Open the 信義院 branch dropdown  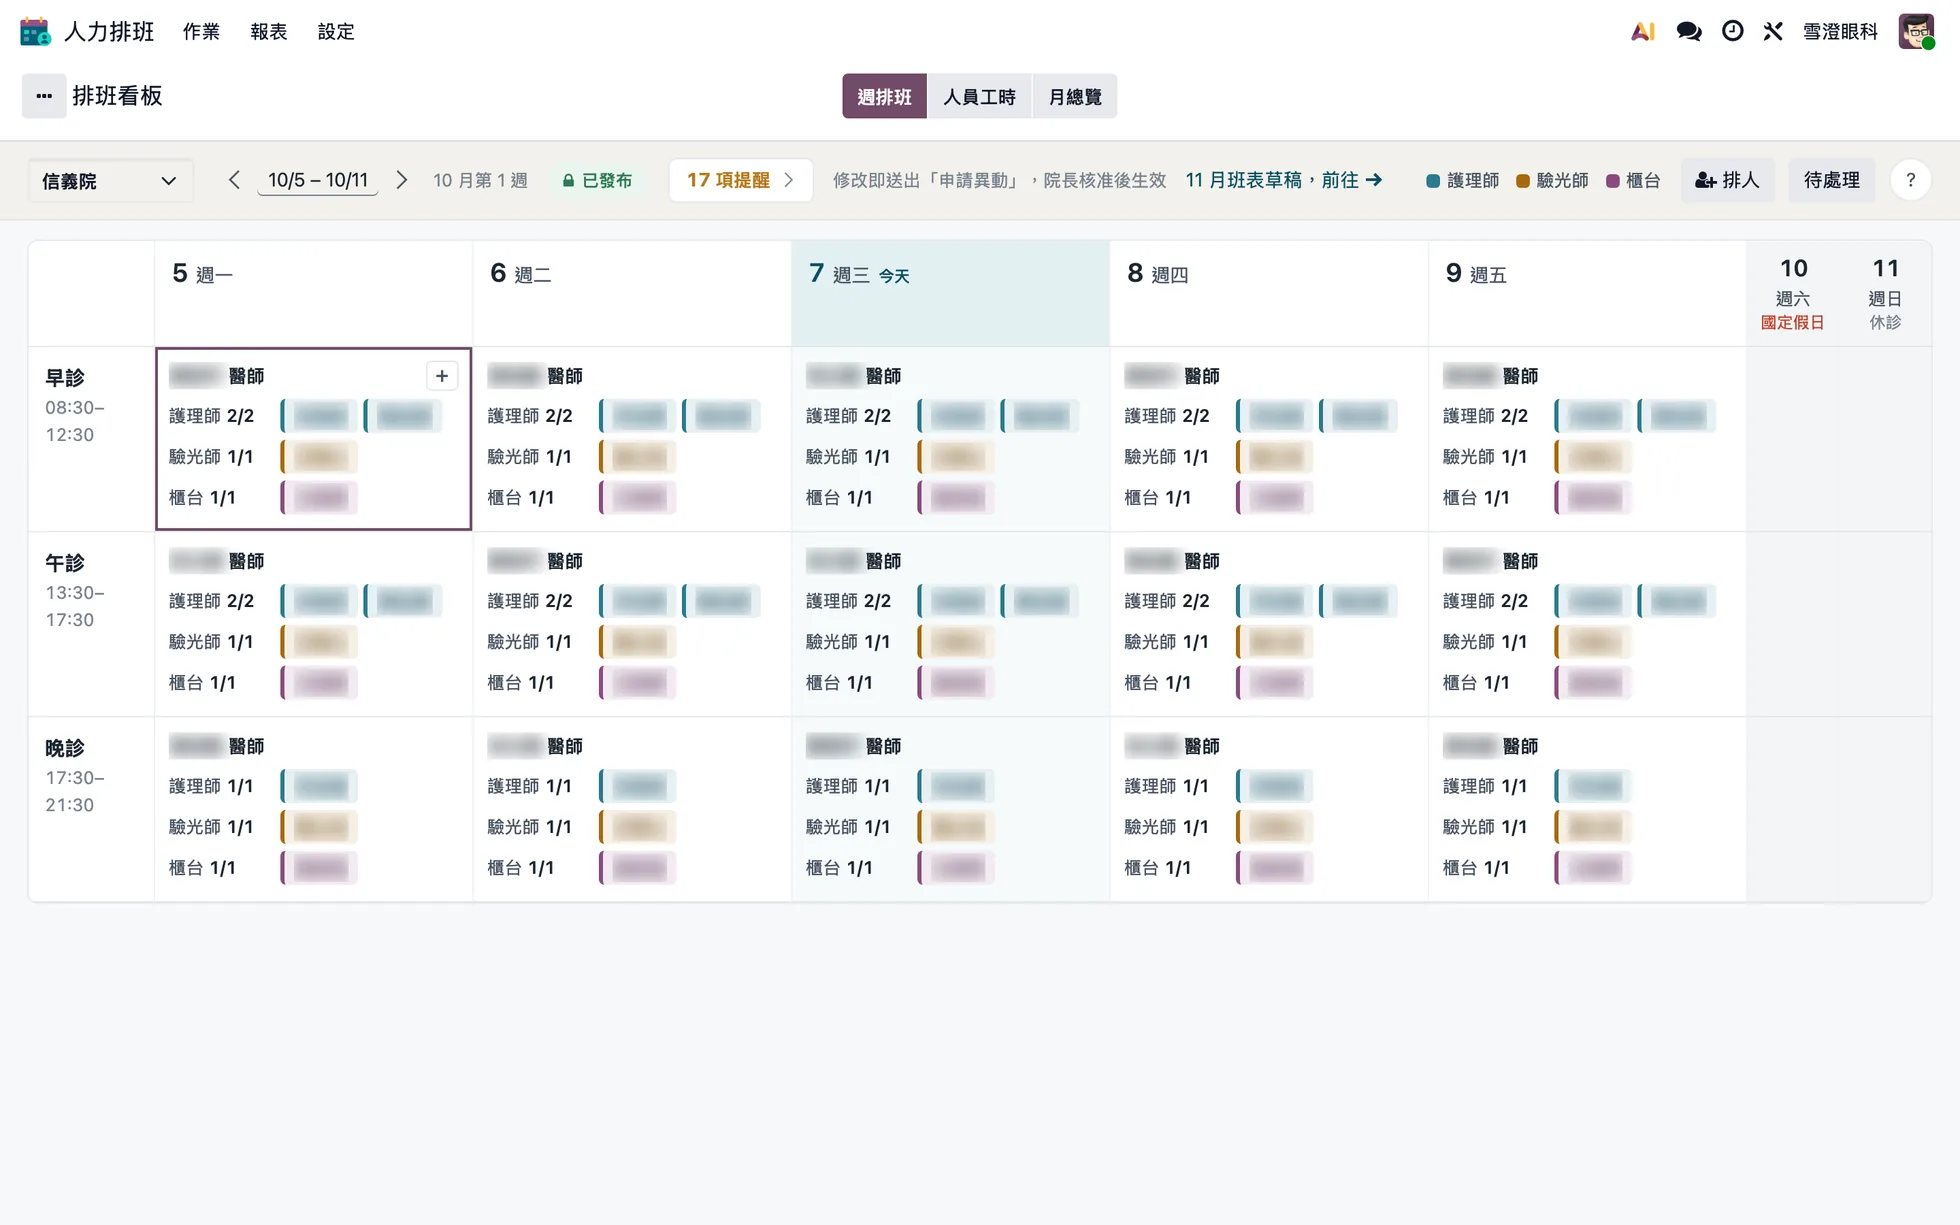tap(109, 181)
